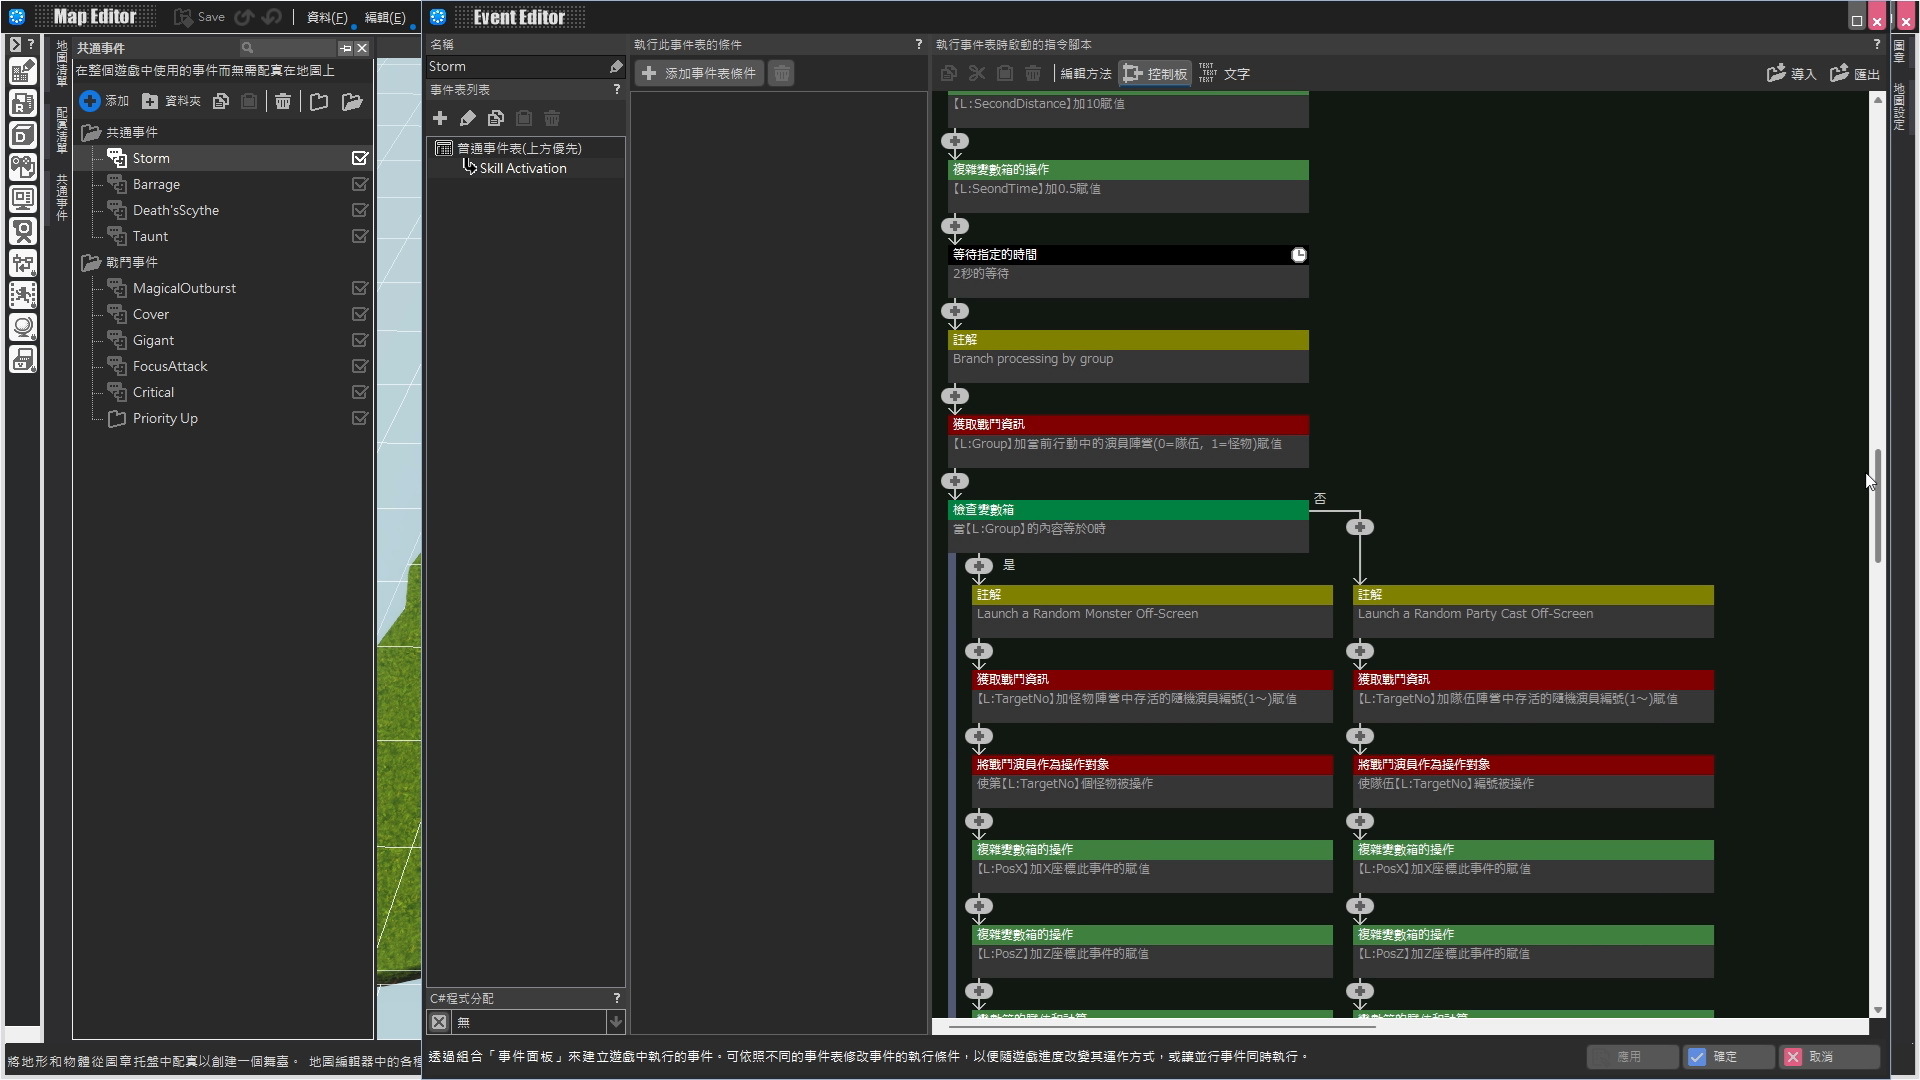Collapse the 戰鬥事件 folder
1920x1080 pixels.
91,262
